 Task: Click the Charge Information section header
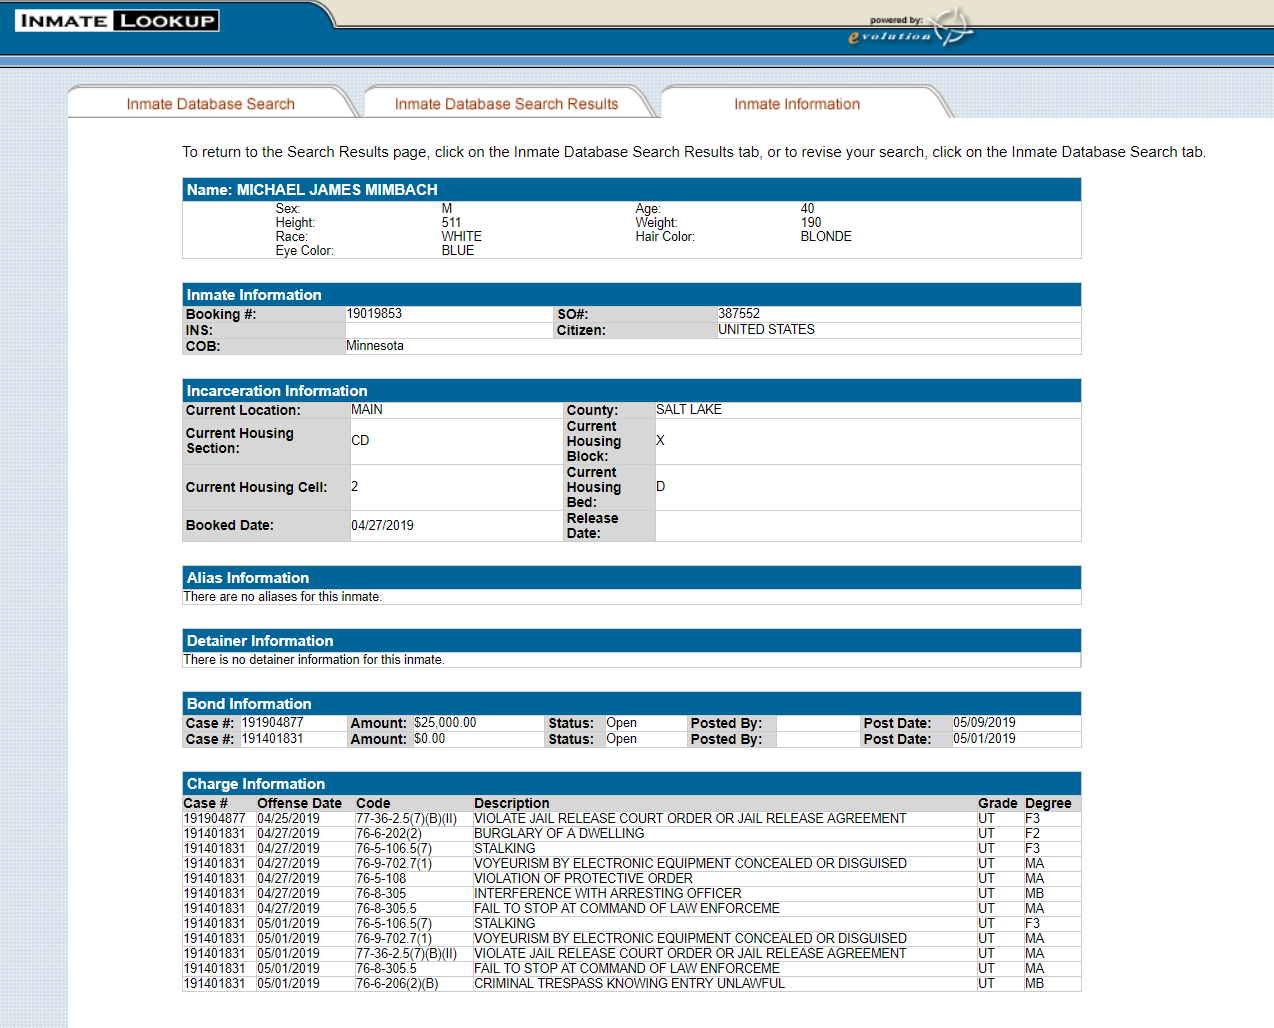tap(631, 784)
